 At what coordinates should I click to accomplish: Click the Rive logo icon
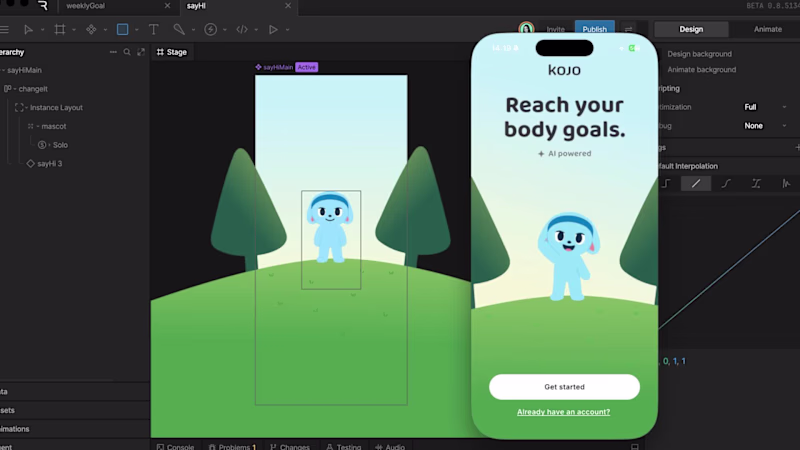(43, 6)
